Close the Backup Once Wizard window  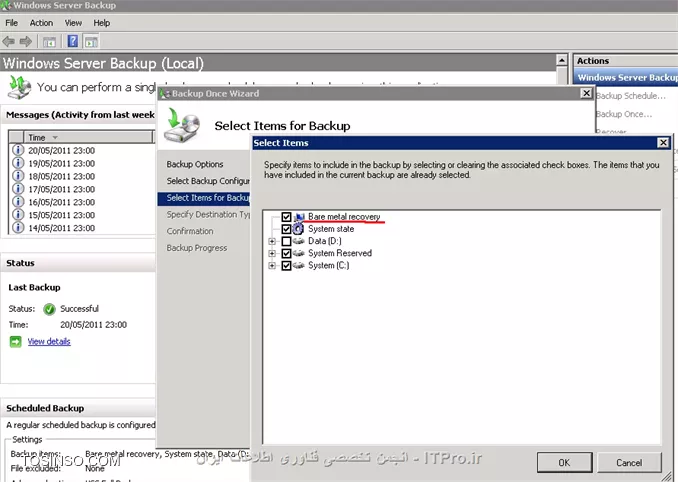coord(586,93)
